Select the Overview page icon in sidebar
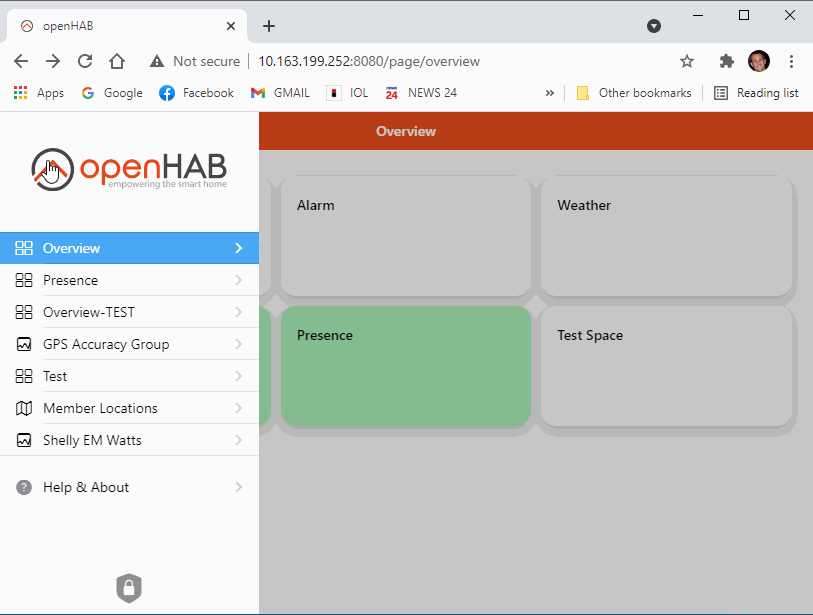This screenshot has height=615, width=813. tap(23, 247)
